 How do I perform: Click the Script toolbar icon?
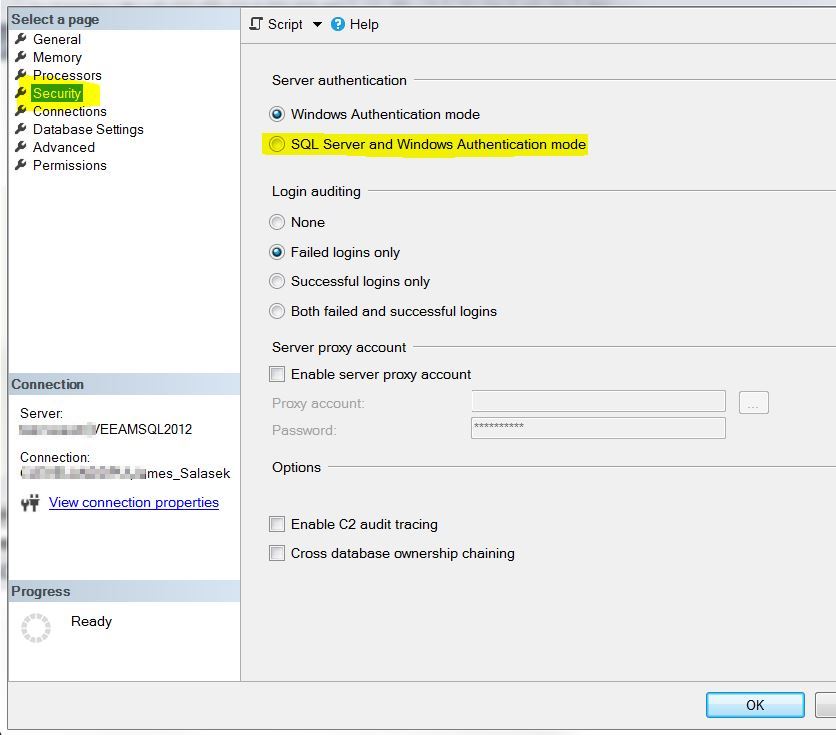(257, 24)
